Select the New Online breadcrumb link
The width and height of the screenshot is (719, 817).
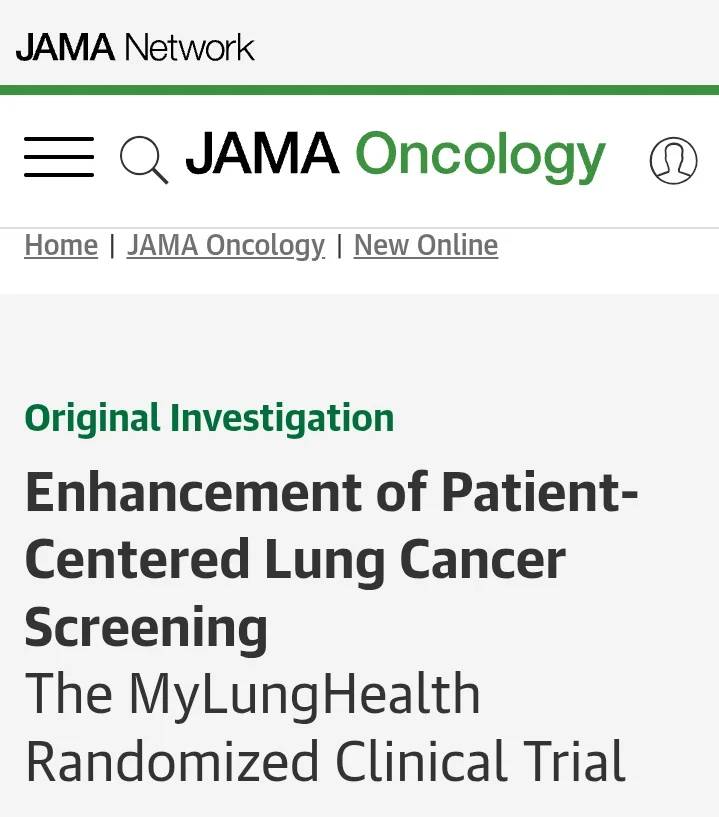426,245
